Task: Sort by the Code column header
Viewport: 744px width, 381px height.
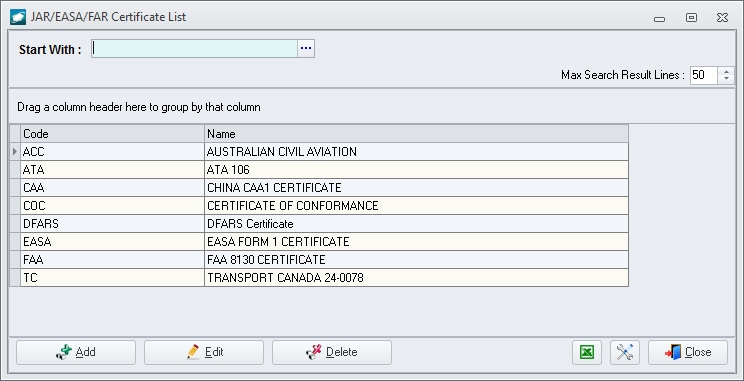Action: click(x=112, y=134)
